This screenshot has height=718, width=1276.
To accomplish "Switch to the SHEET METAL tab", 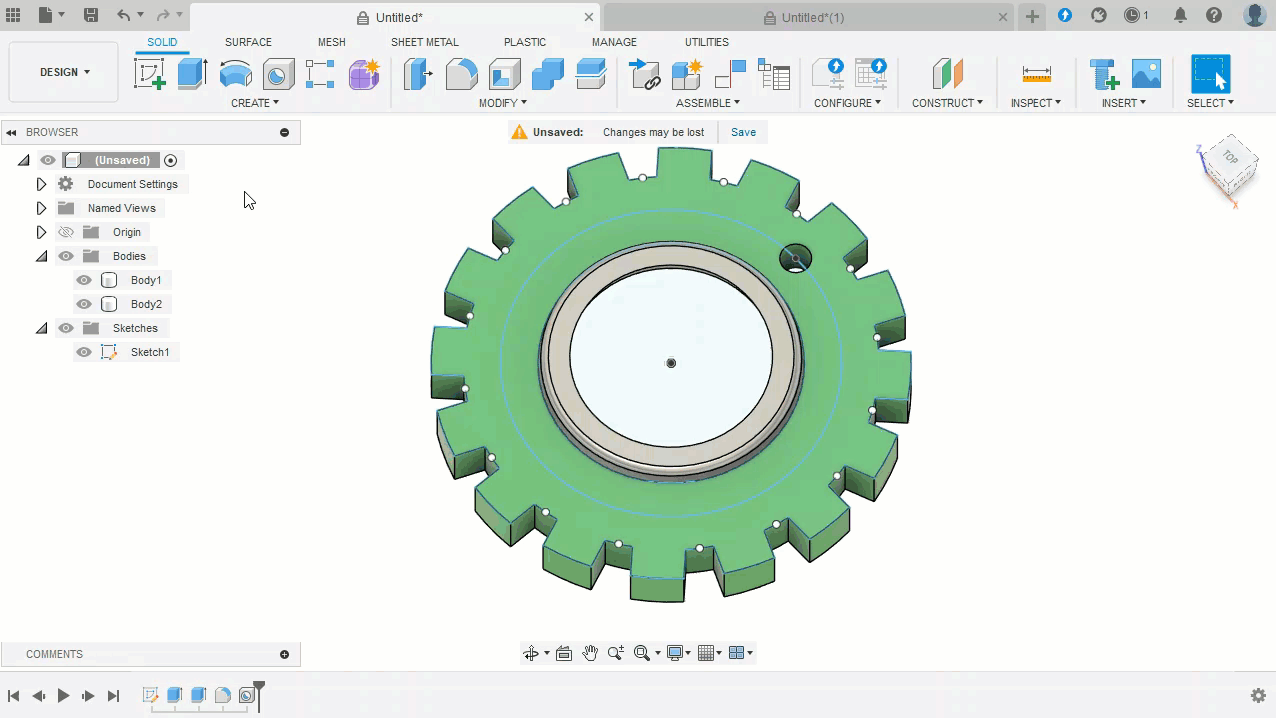I will coord(424,42).
